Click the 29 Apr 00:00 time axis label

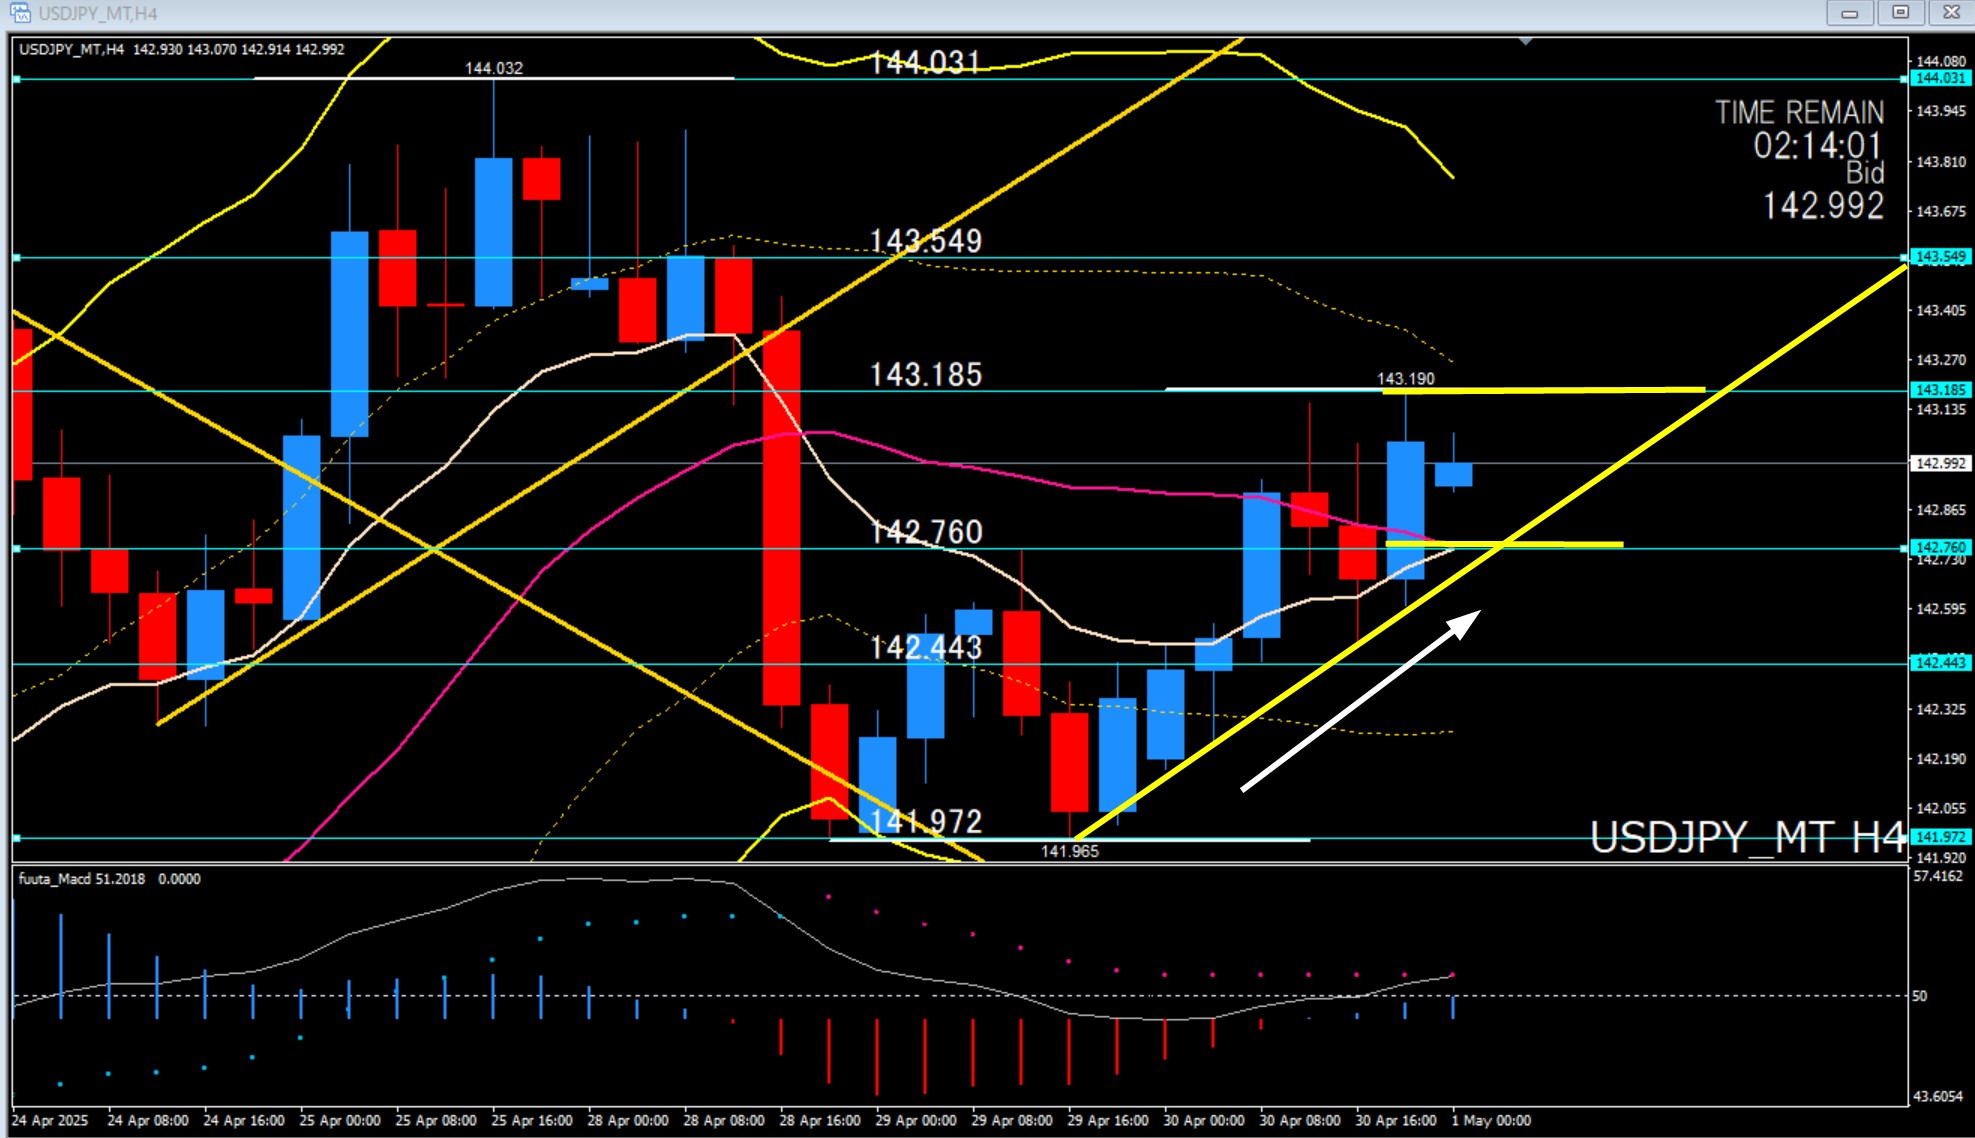coord(916,1121)
